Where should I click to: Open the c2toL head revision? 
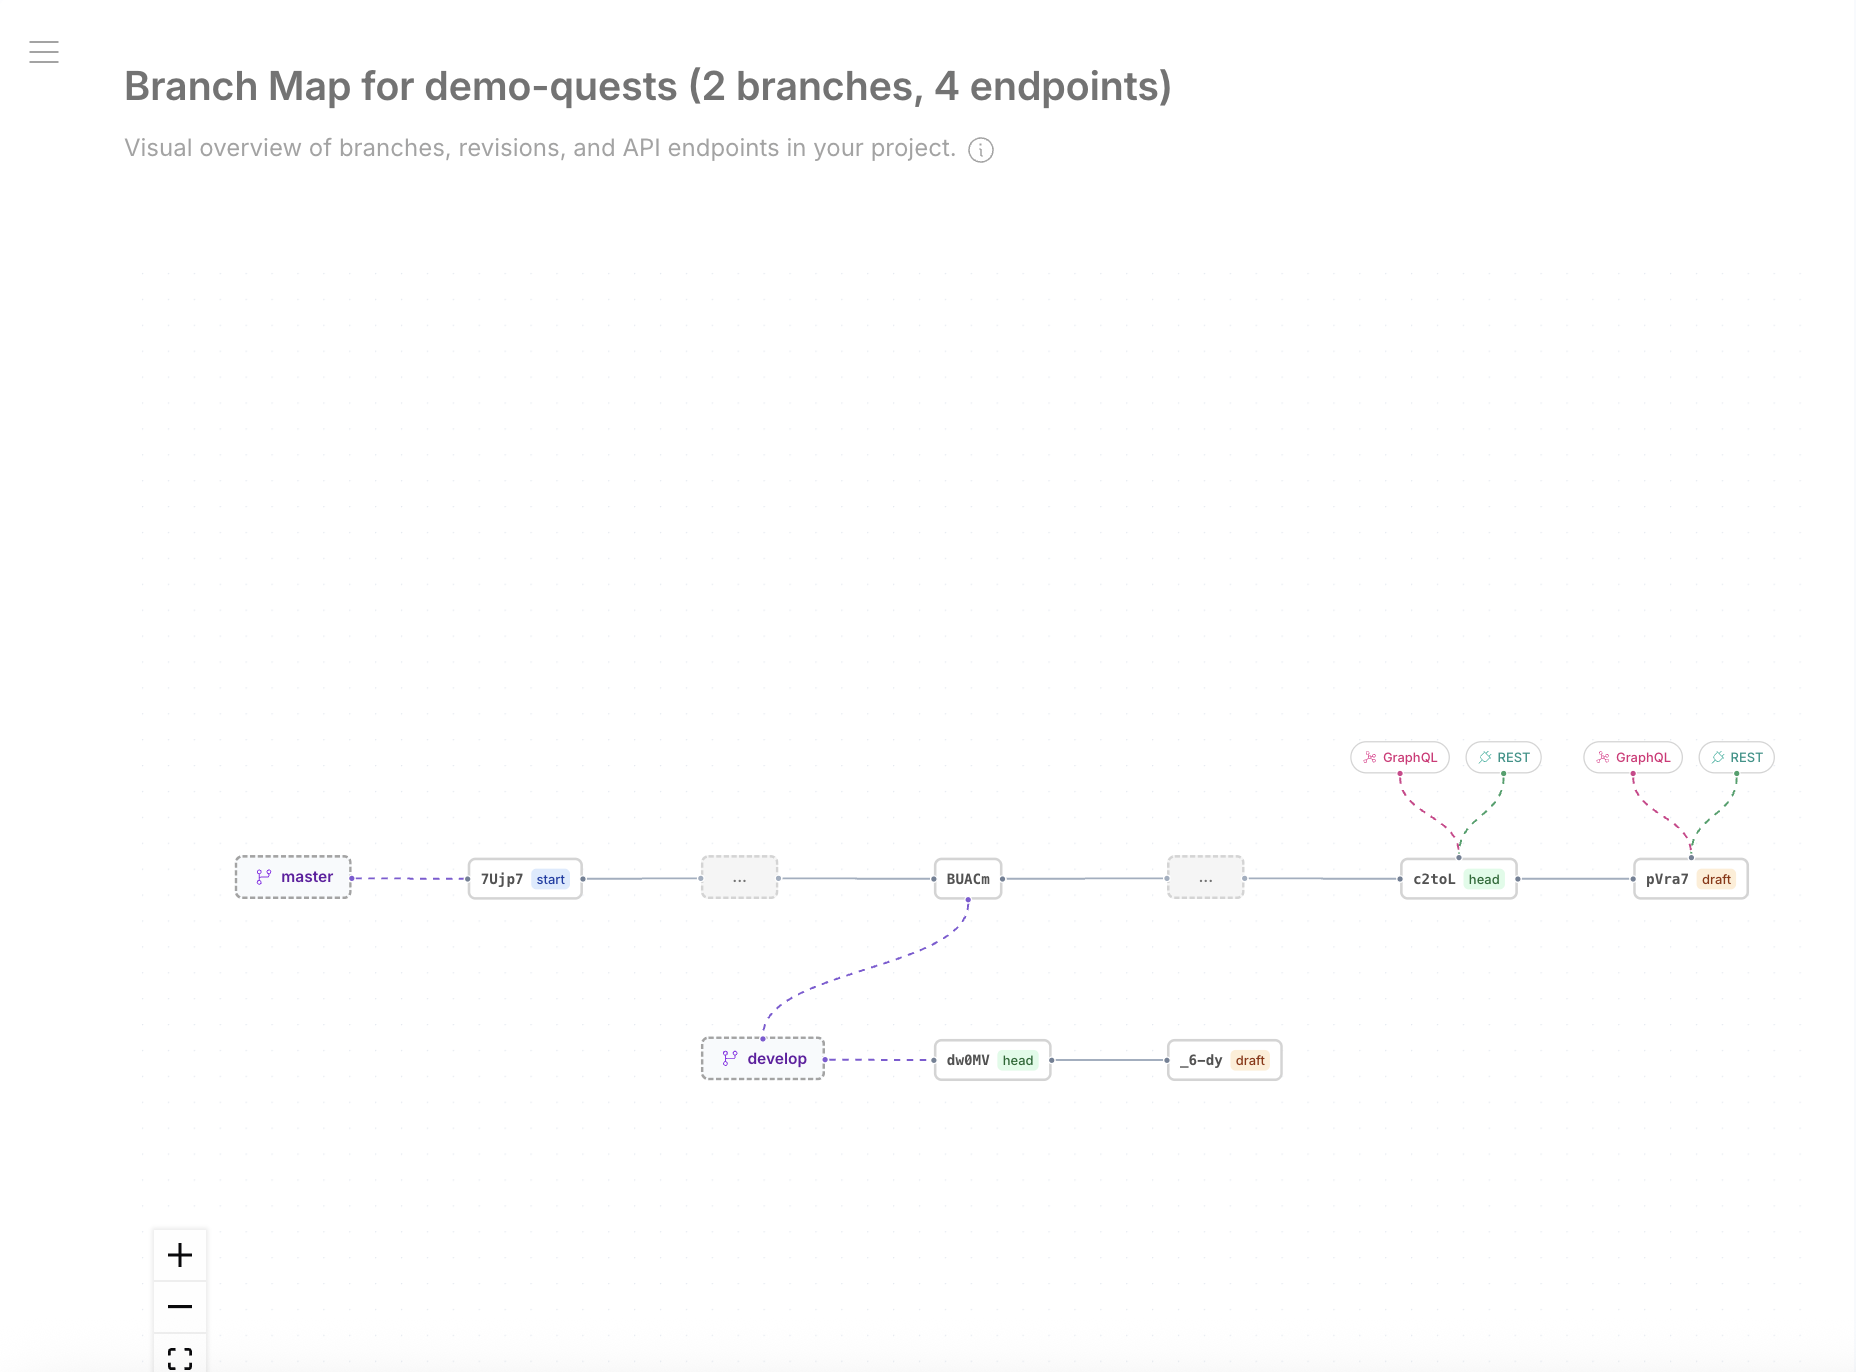click(x=1458, y=878)
